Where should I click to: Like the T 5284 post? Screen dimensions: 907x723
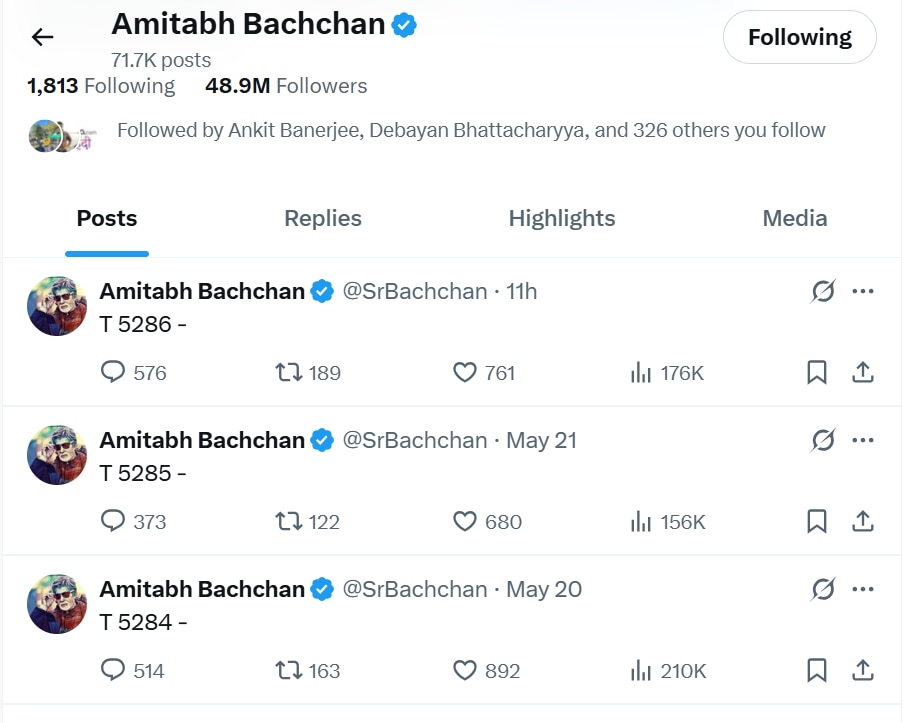coord(465,671)
